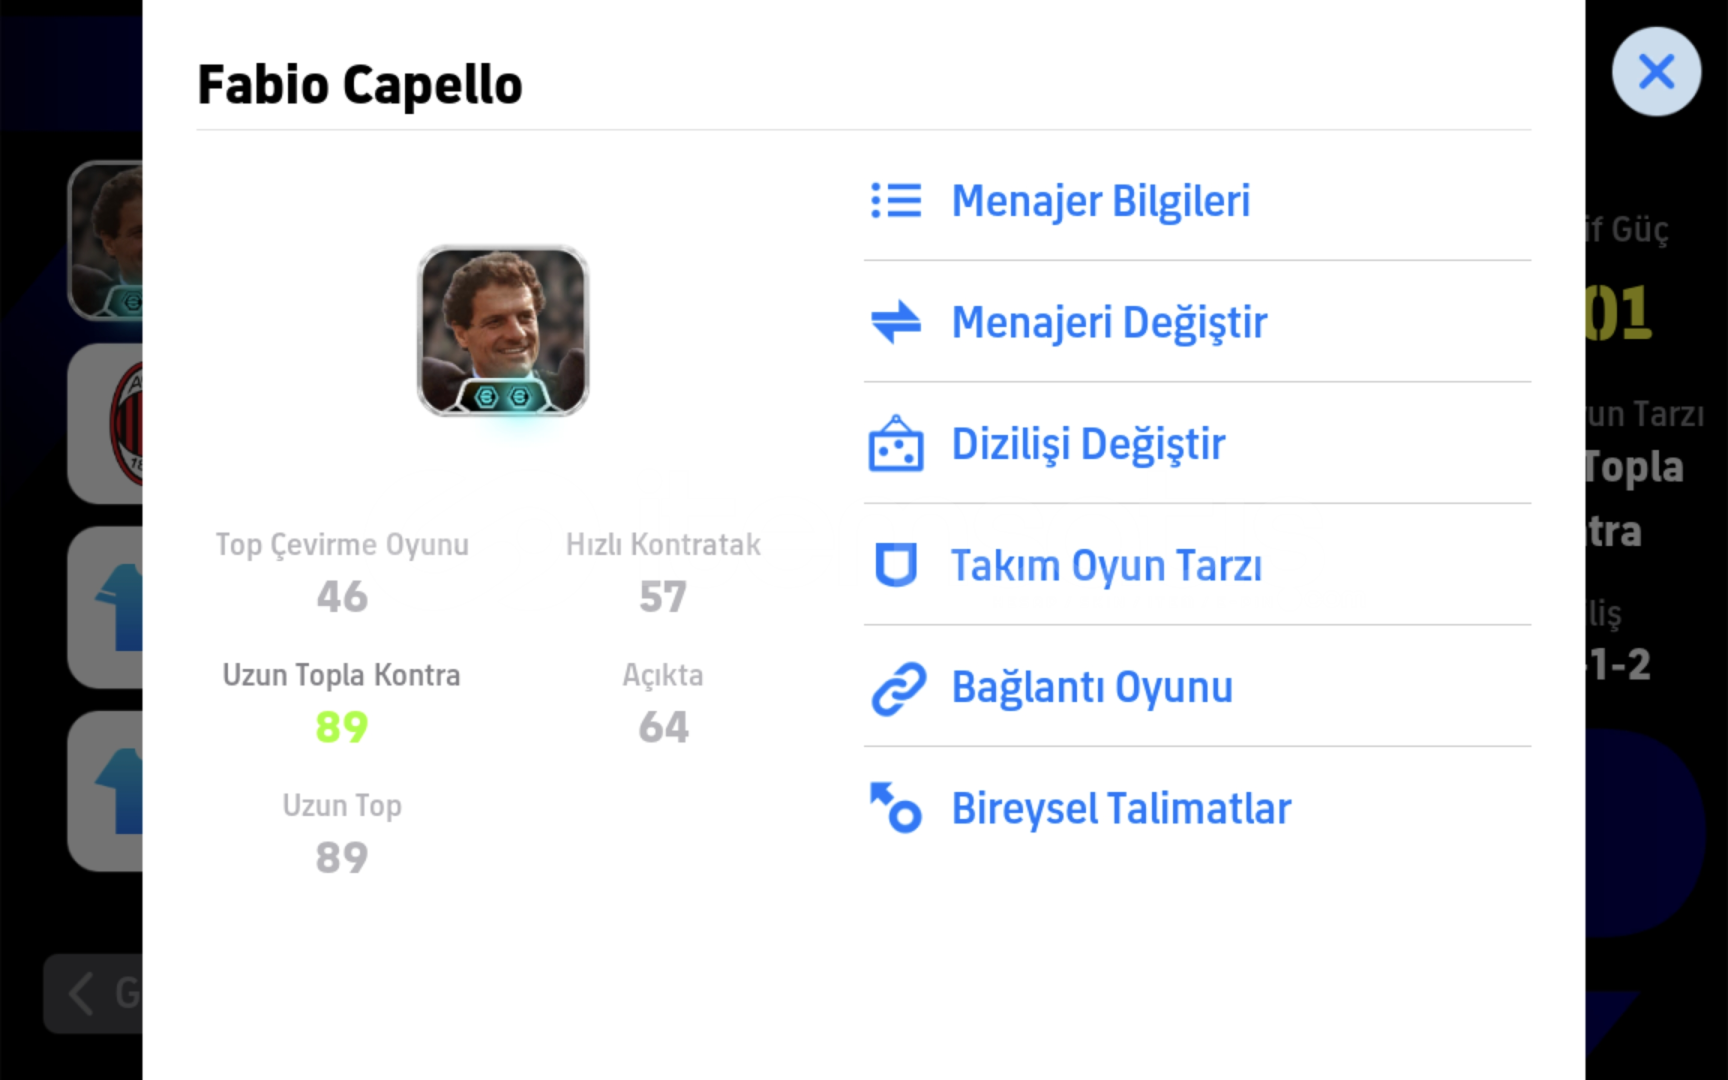Click the arrow-circle icon for Bireysel Talimatlar
The height and width of the screenshot is (1080, 1728).
pos(895,808)
